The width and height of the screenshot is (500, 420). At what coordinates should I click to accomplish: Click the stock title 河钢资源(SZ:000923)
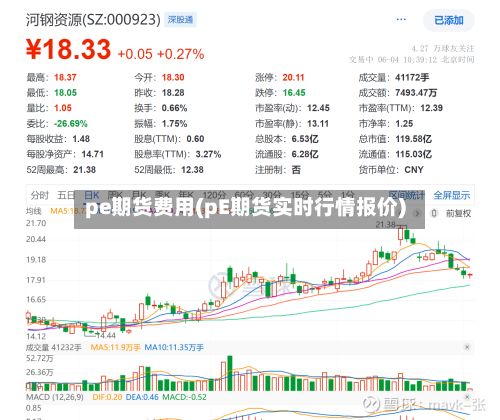click(93, 20)
